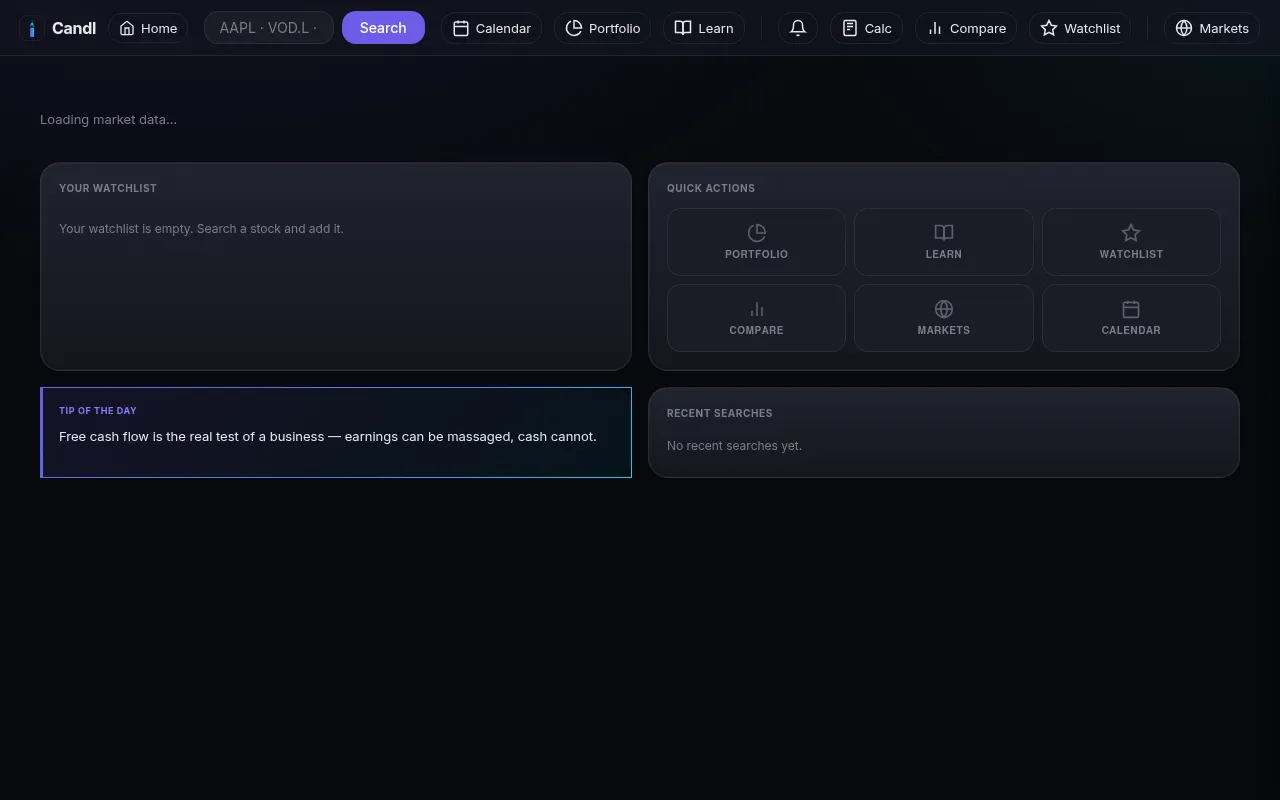Click the Tip of the Day quote text
Image resolution: width=1280 pixels, height=800 pixels.
click(x=328, y=437)
